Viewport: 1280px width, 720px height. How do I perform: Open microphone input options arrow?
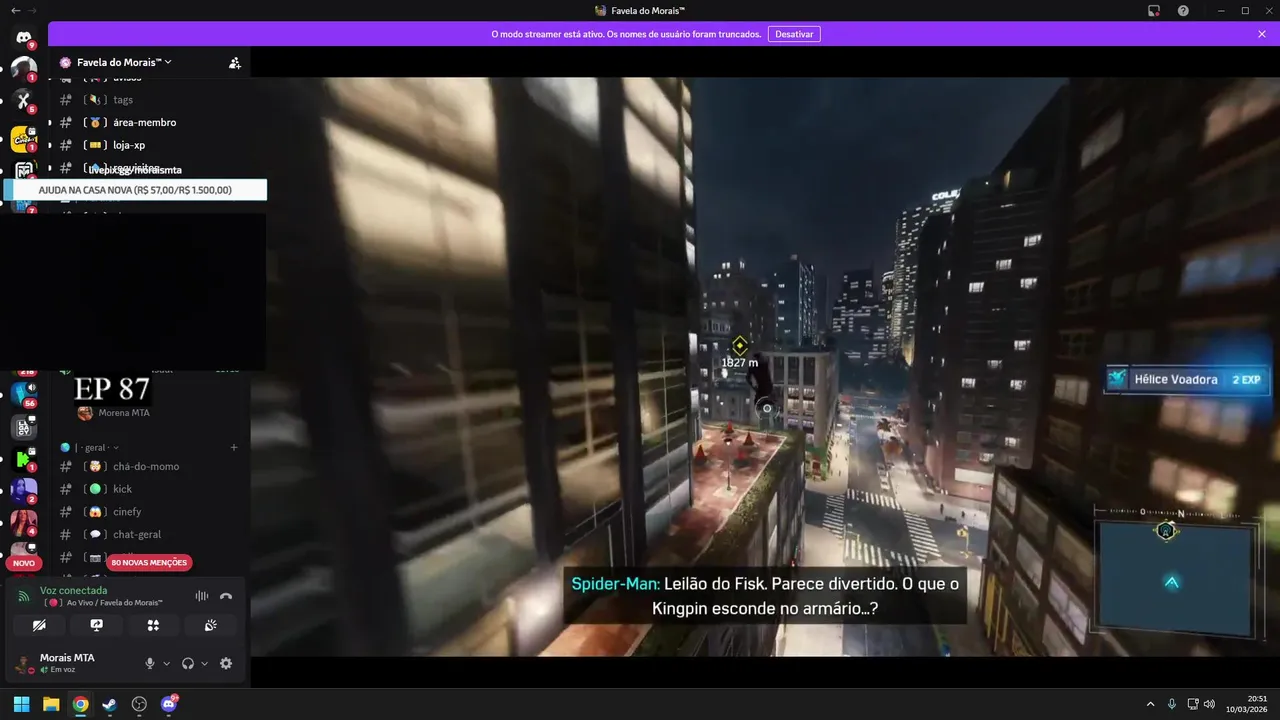pos(167,663)
